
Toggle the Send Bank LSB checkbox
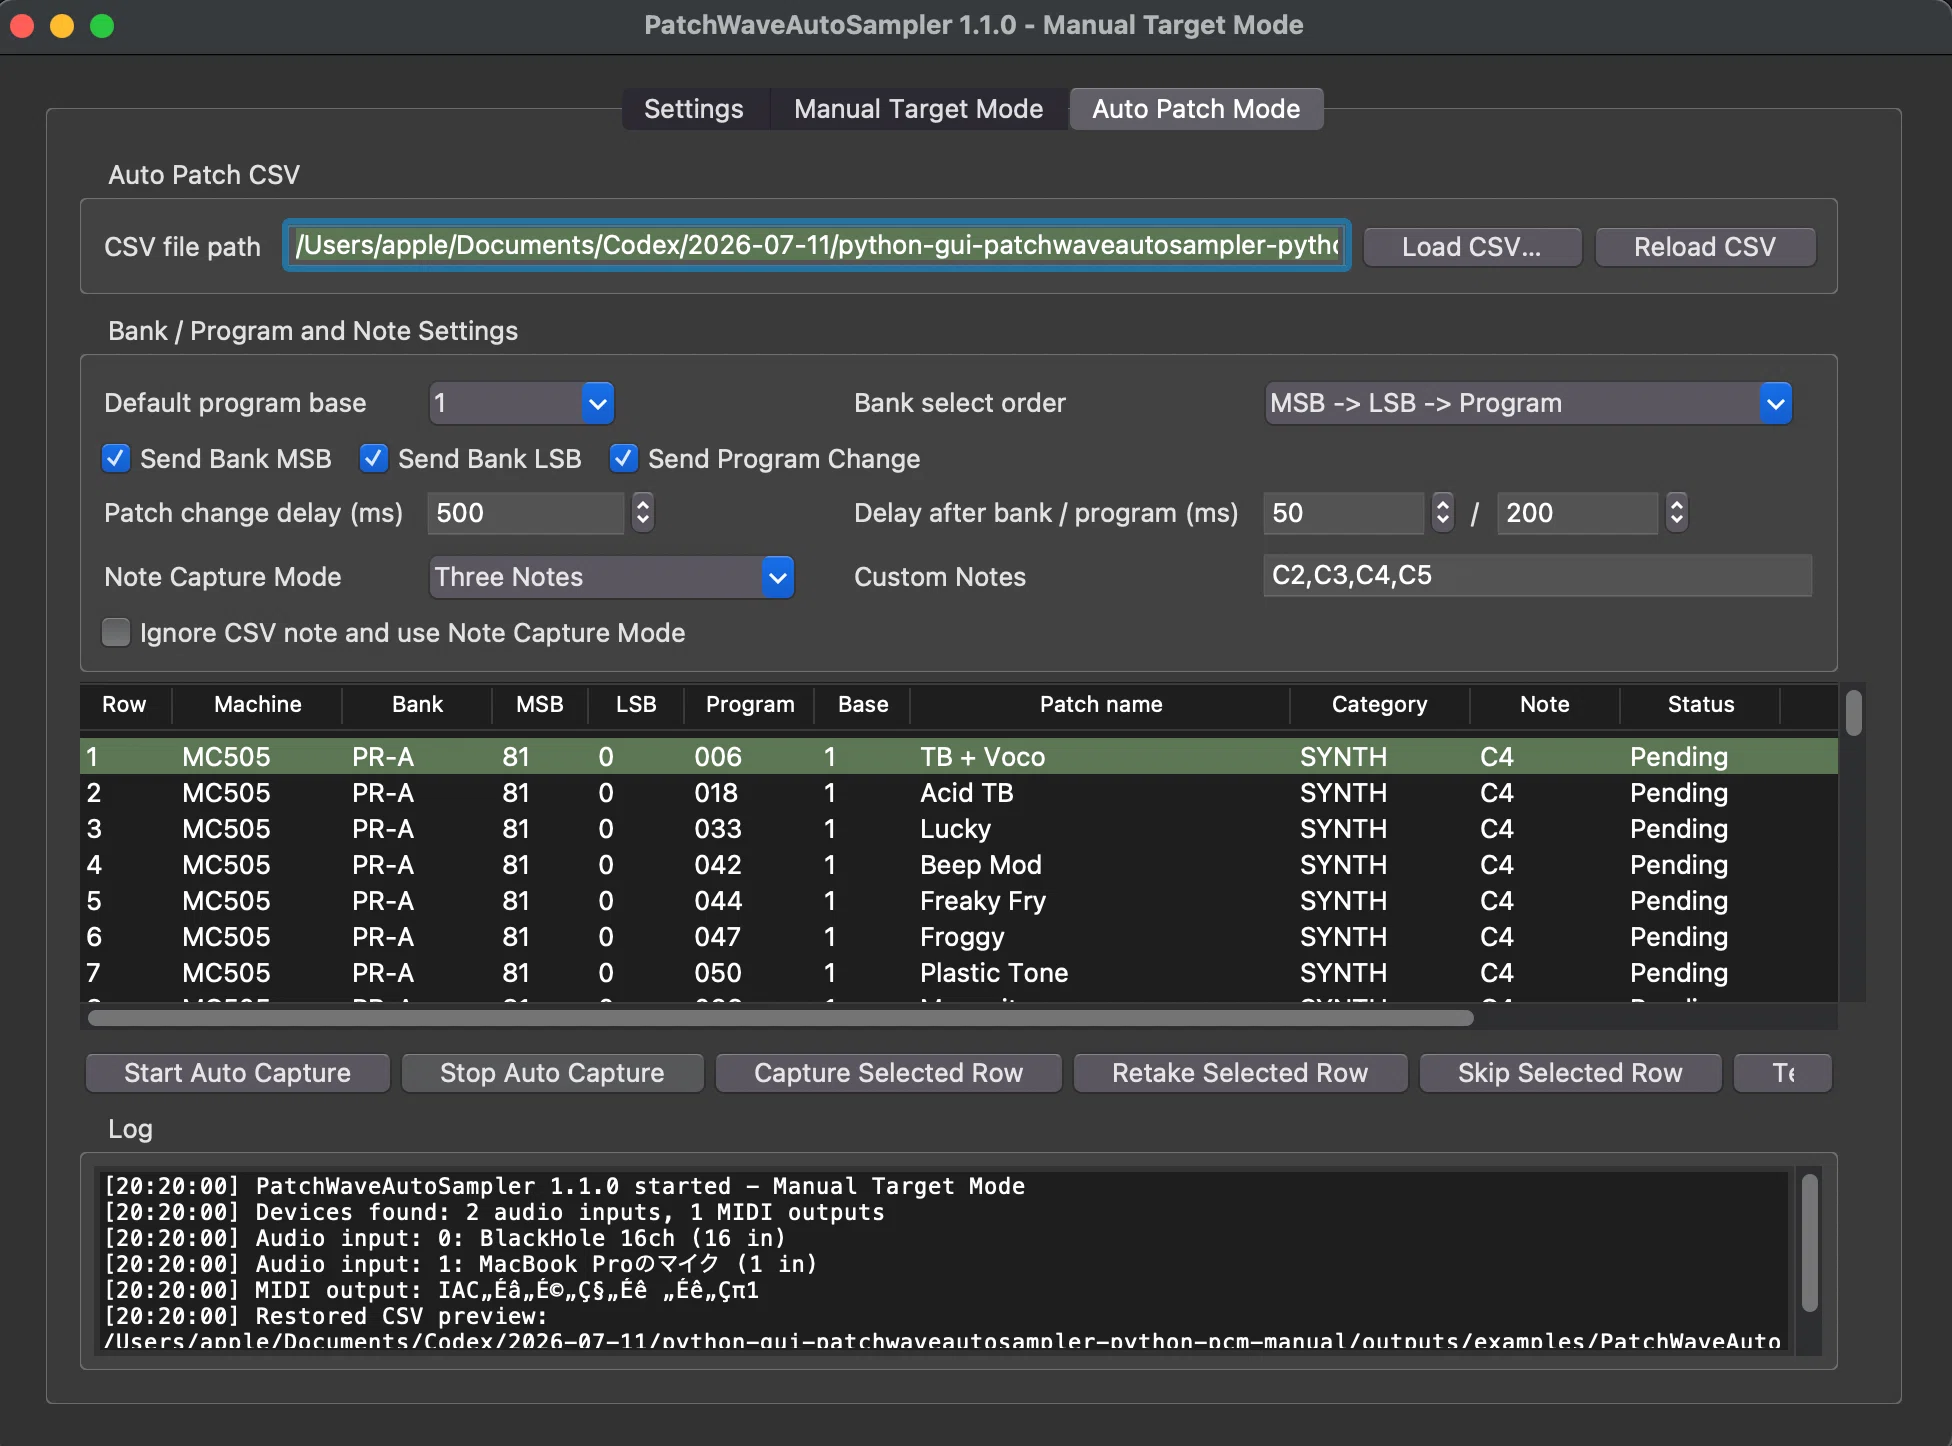374,459
